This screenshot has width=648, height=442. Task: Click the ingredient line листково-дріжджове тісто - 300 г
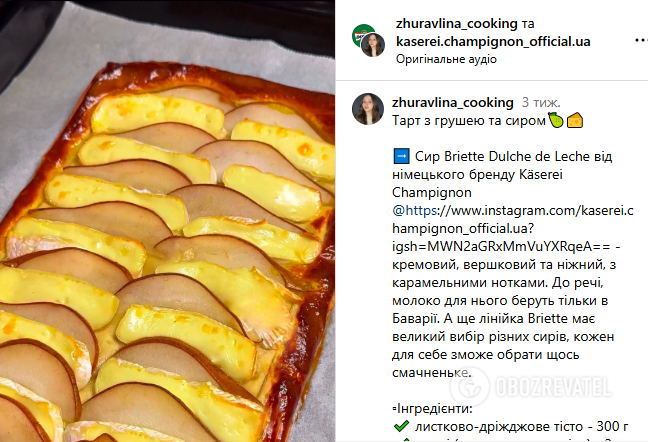point(522,426)
